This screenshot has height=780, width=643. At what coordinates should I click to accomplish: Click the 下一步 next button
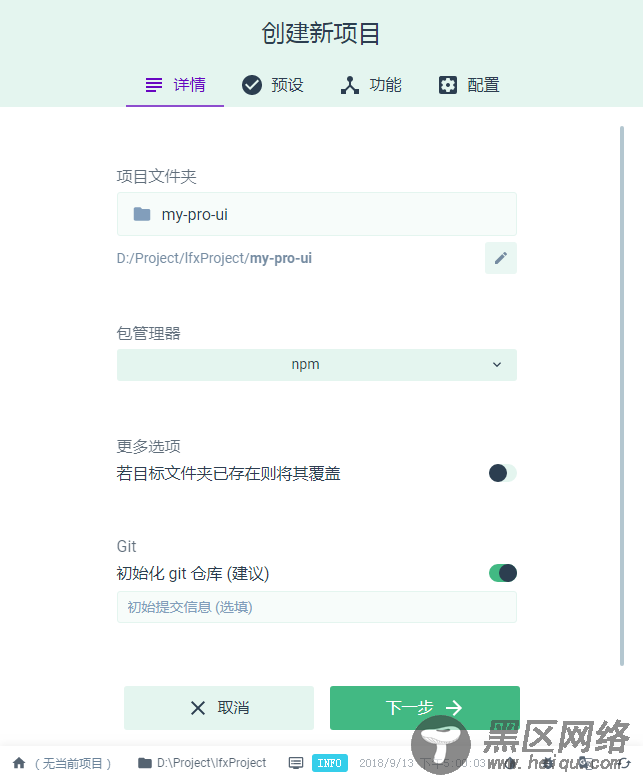point(425,708)
